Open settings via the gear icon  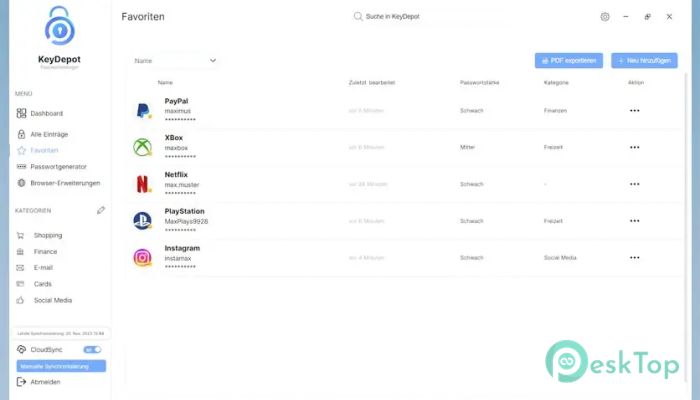pyautogui.click(x=605, y=17)
